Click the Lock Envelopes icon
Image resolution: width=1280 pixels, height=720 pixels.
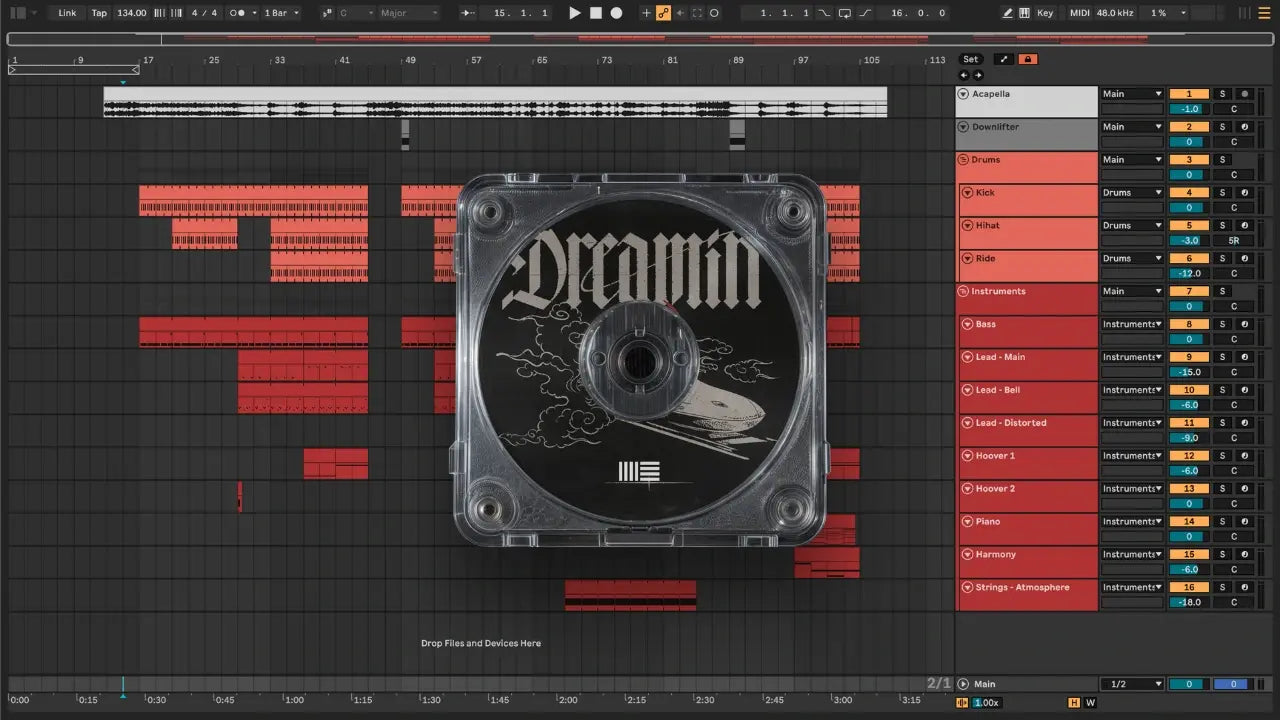pos(1027,59)
